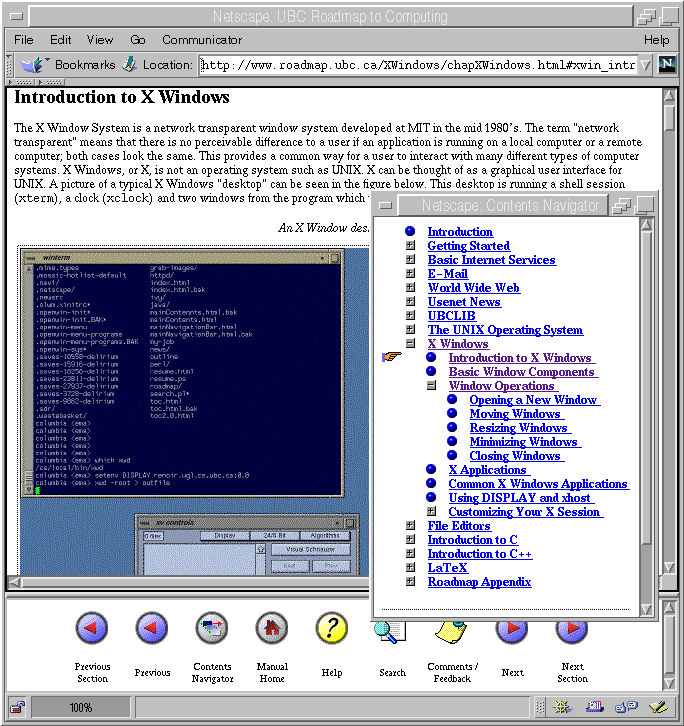Open Composer component icon in status bar
This screenshot has width=684, height=726.
coord(658,707)
